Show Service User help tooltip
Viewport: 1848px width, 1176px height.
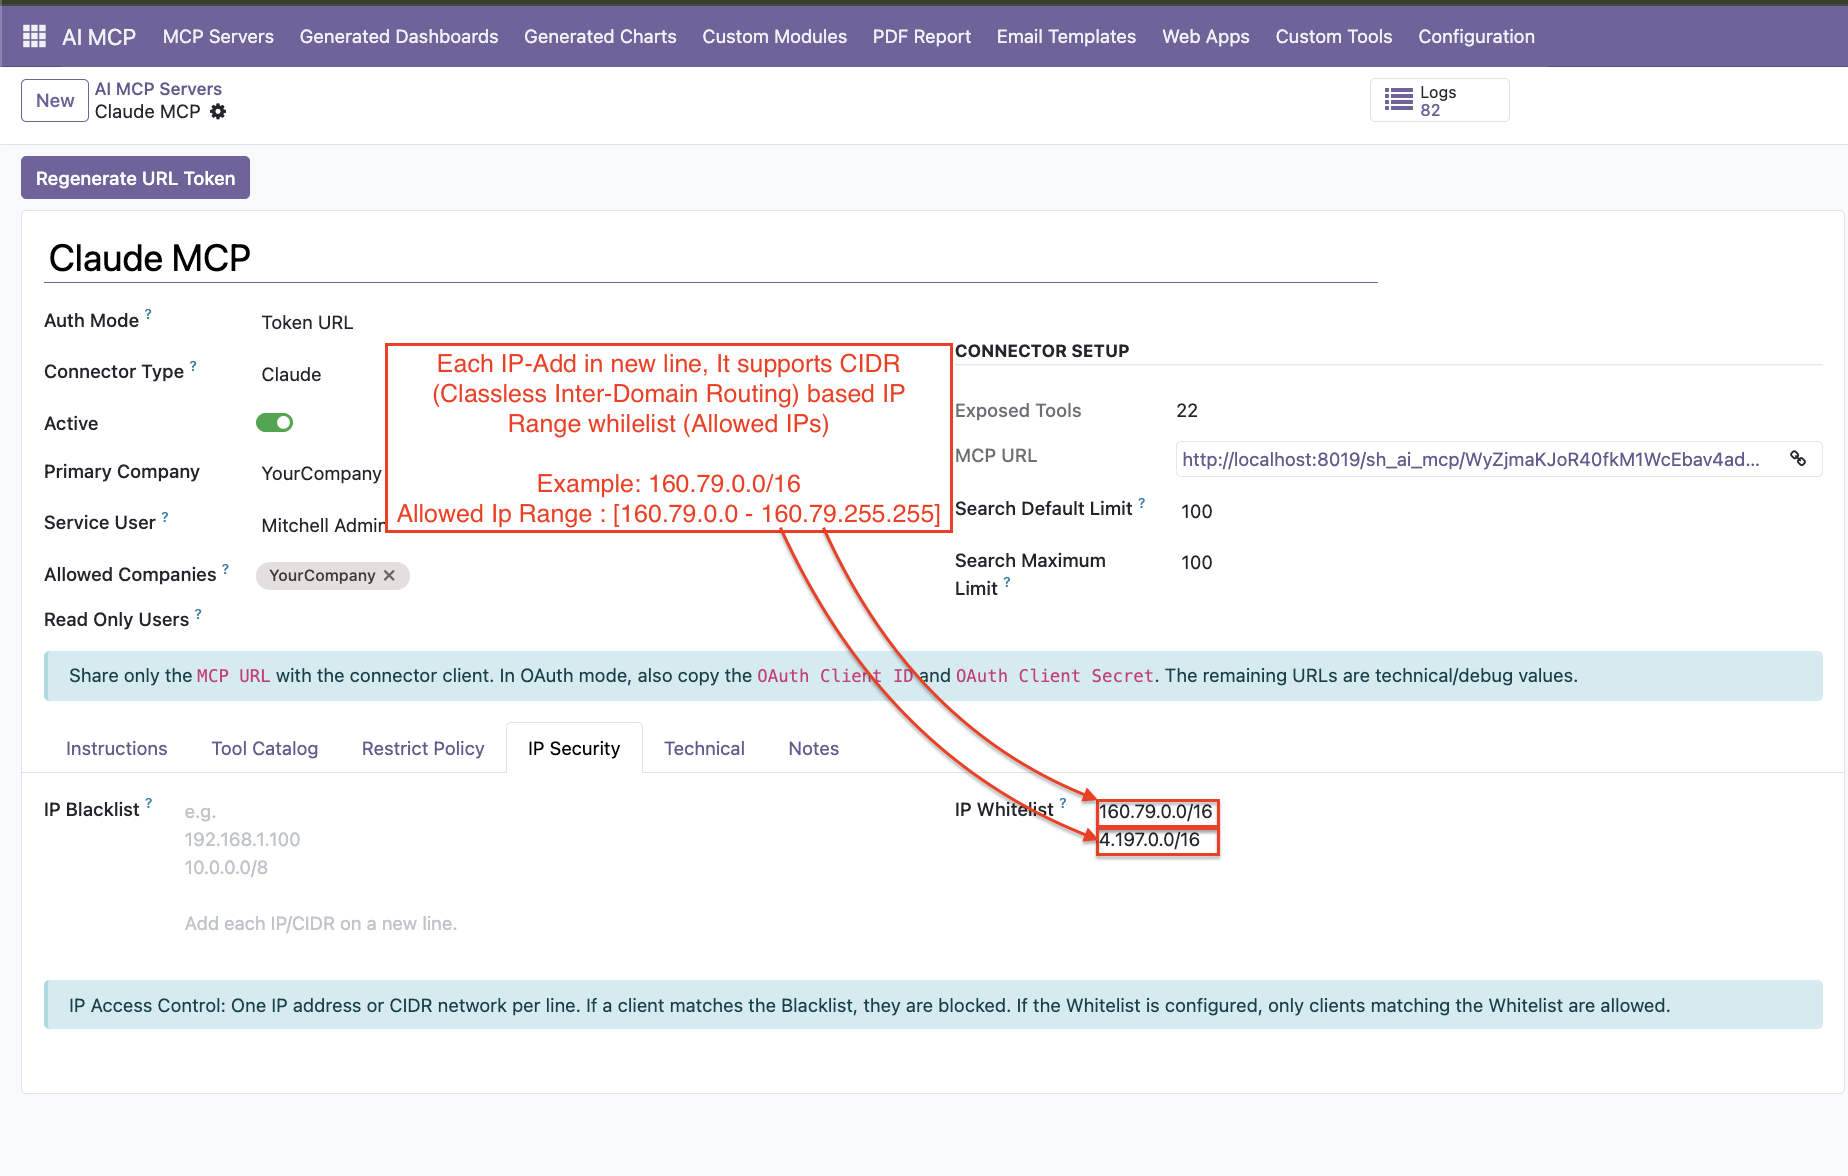coord(165,517)
